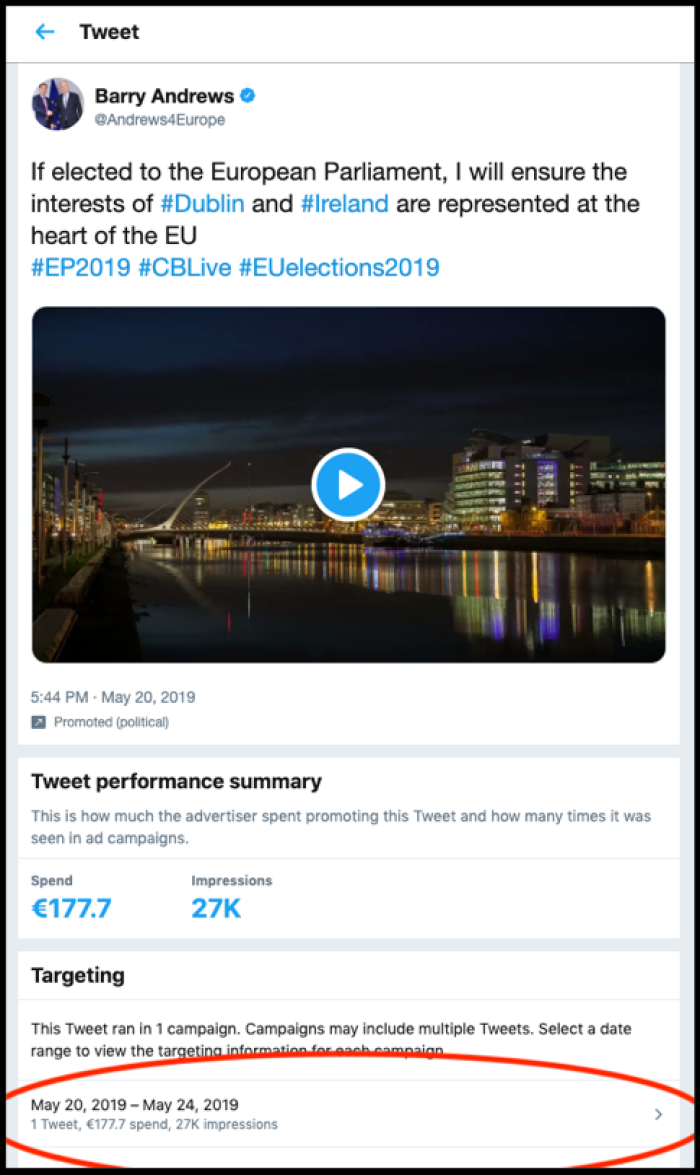Play the Dublin river video
The width and height of the screenshot is (700, 1175).
click(x=348, y=485)
